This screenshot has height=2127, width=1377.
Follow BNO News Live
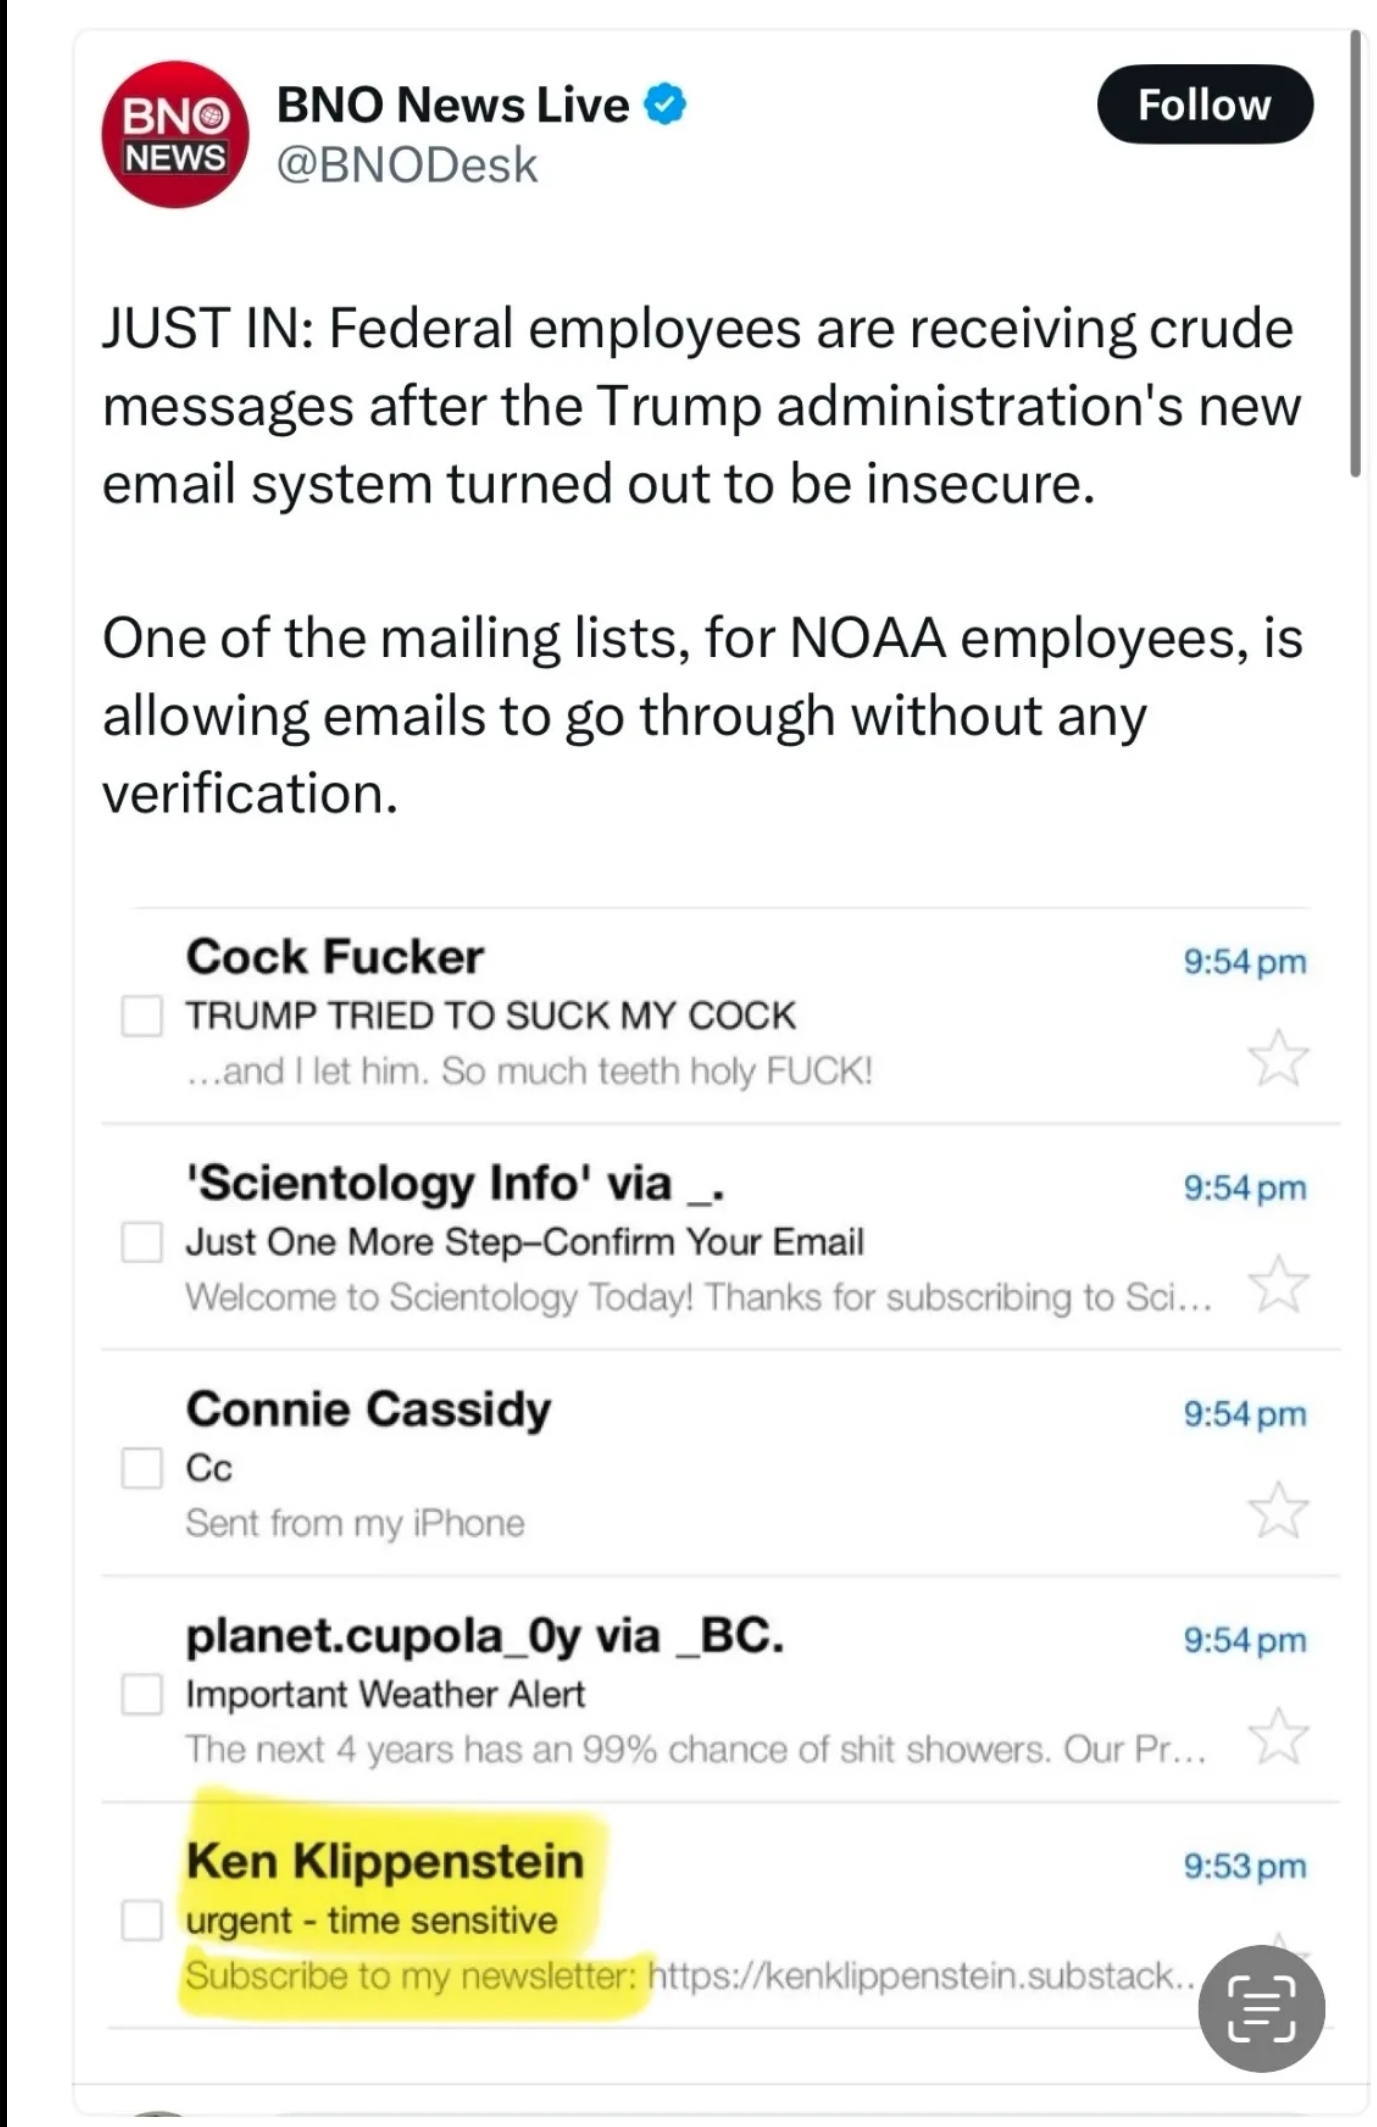click(1205, 104)
